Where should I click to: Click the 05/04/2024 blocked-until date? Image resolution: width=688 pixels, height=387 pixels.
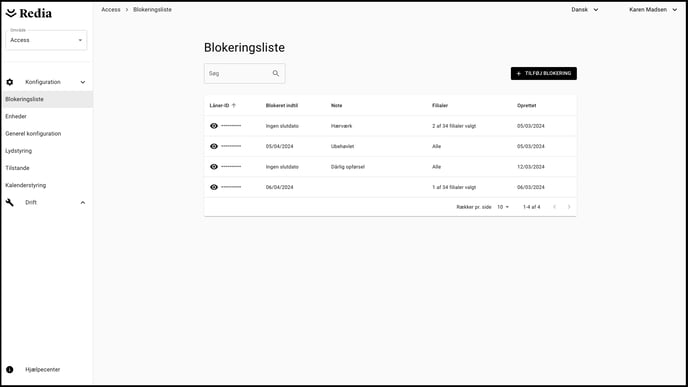pyautogui.click(x=280, y=146)
